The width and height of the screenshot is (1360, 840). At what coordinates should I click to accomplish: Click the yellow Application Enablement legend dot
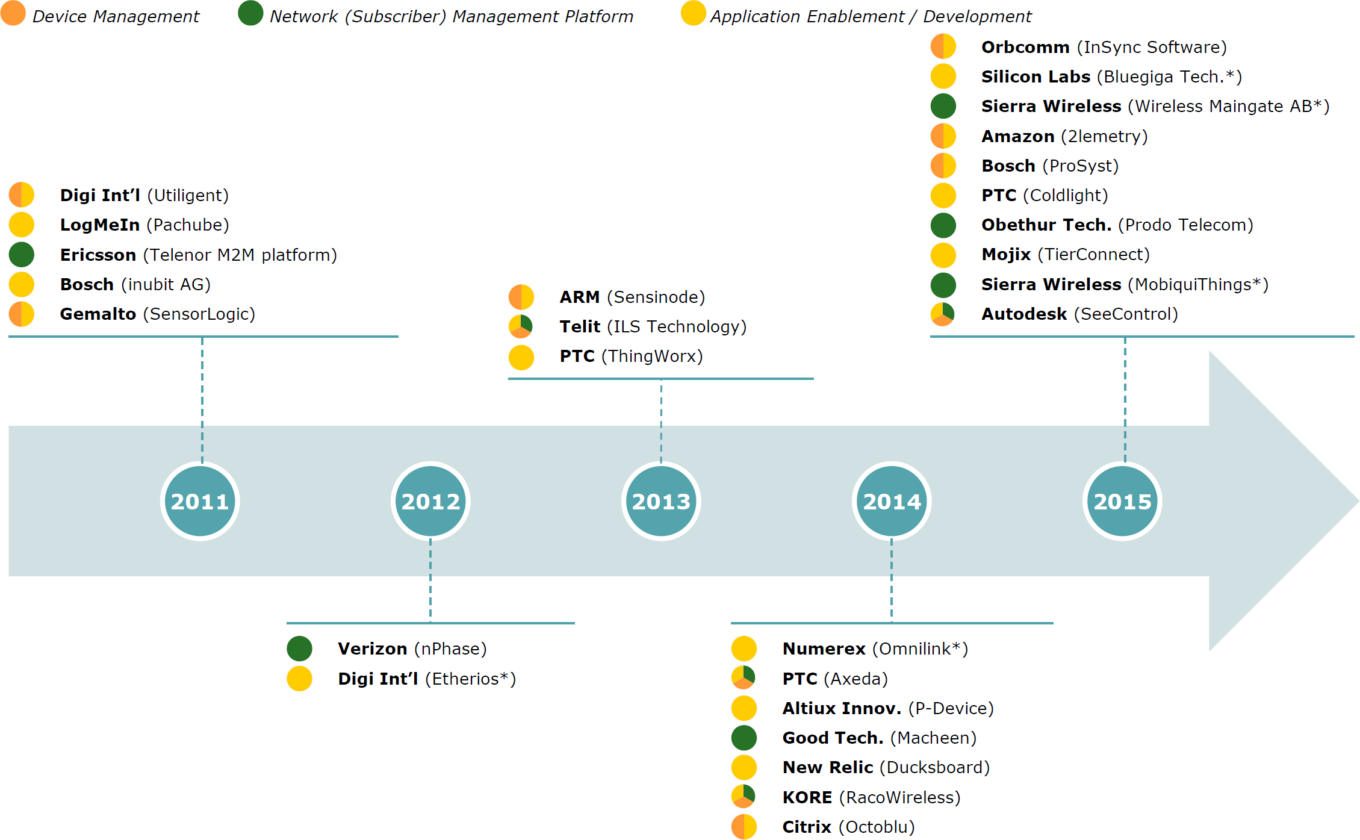[693, 14]
